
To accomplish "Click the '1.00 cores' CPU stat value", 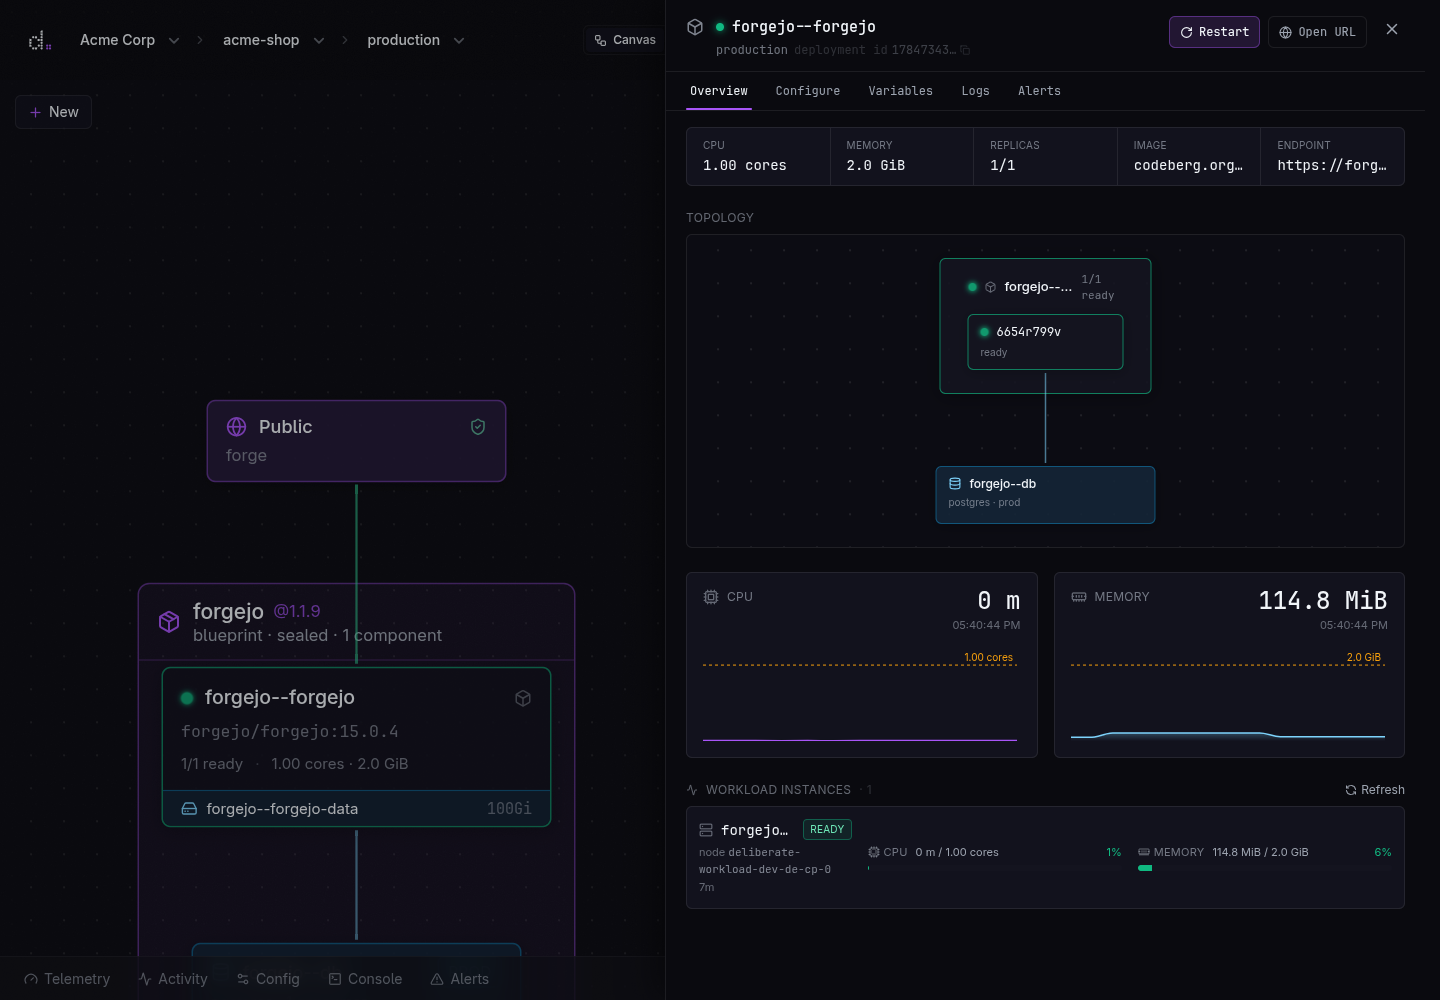I will 745,166.
